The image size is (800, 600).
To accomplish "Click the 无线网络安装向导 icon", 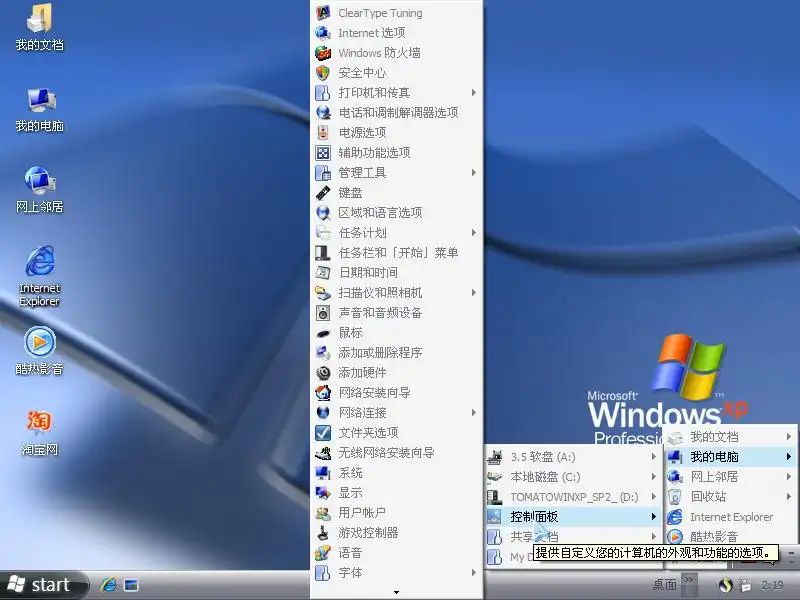I will [323, 453].
